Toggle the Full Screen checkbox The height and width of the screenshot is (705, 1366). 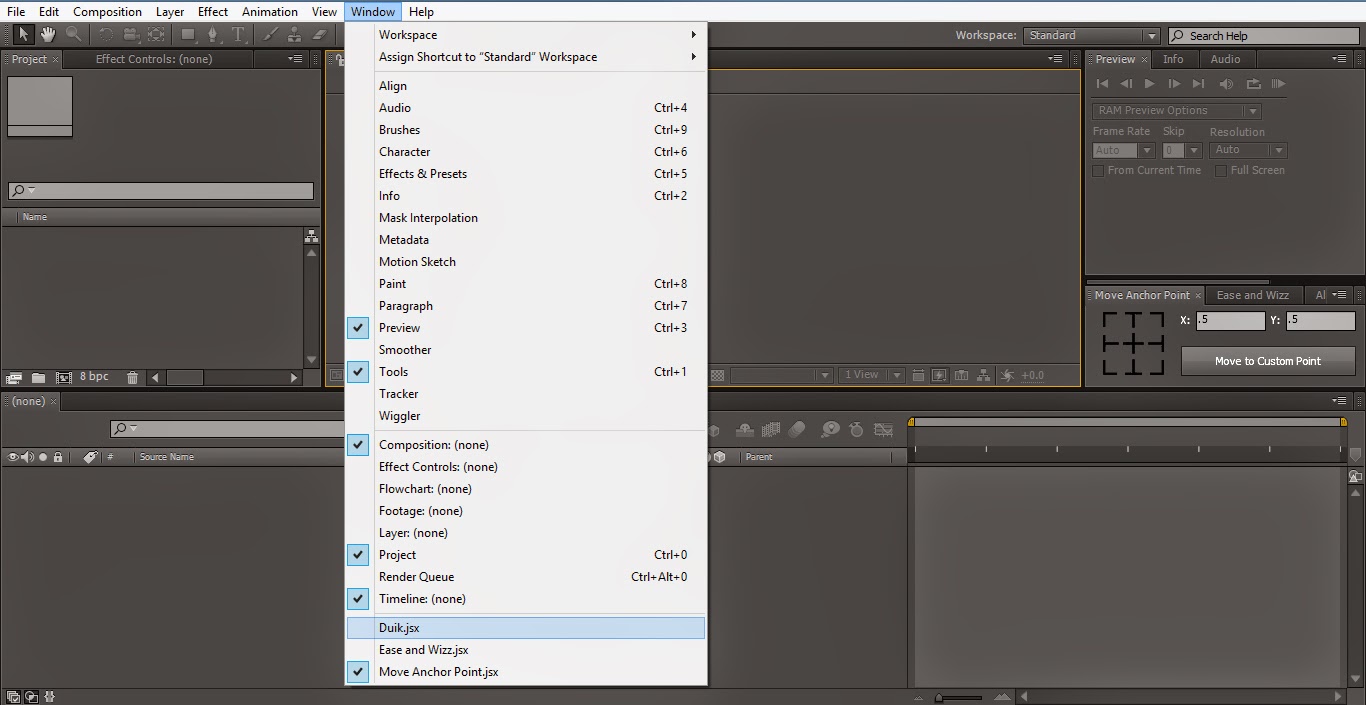(x=1220, y=170)
